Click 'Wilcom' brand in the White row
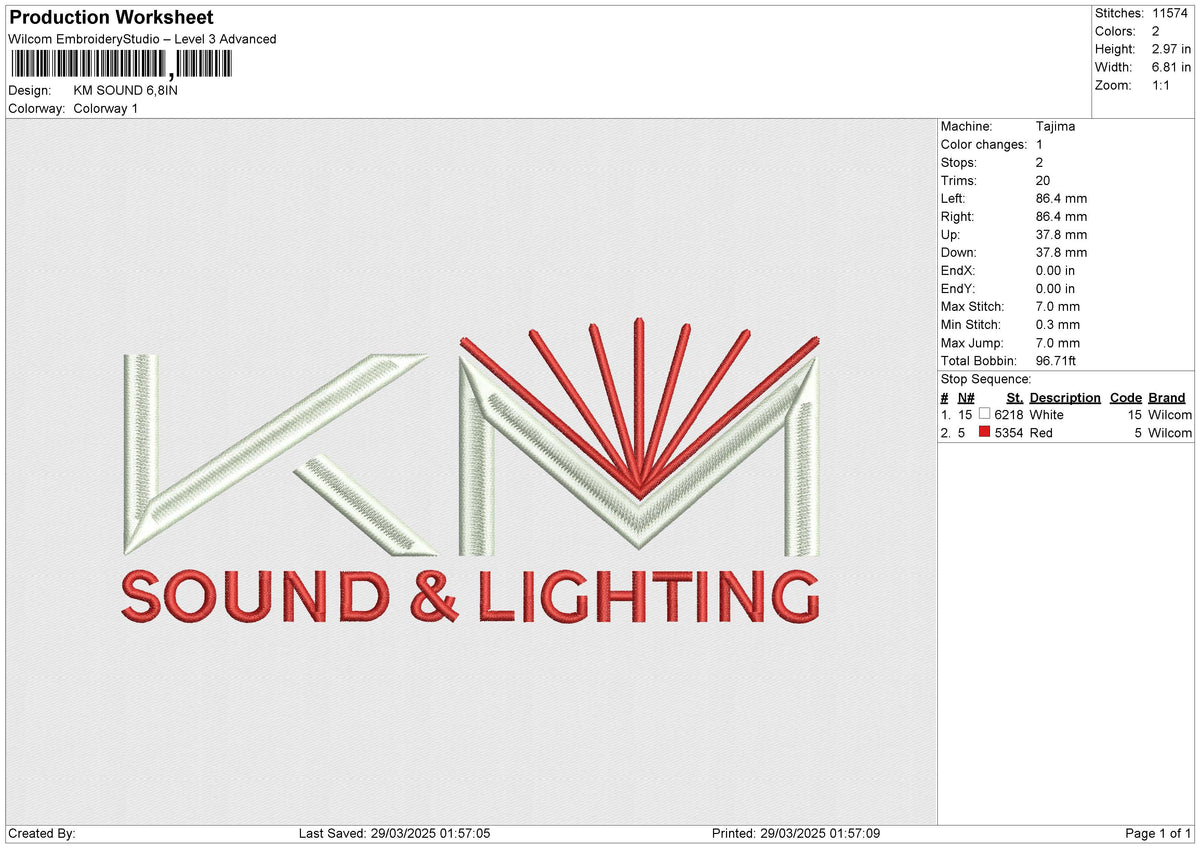Screen dimensions: 1200x848 (1170, 415)
